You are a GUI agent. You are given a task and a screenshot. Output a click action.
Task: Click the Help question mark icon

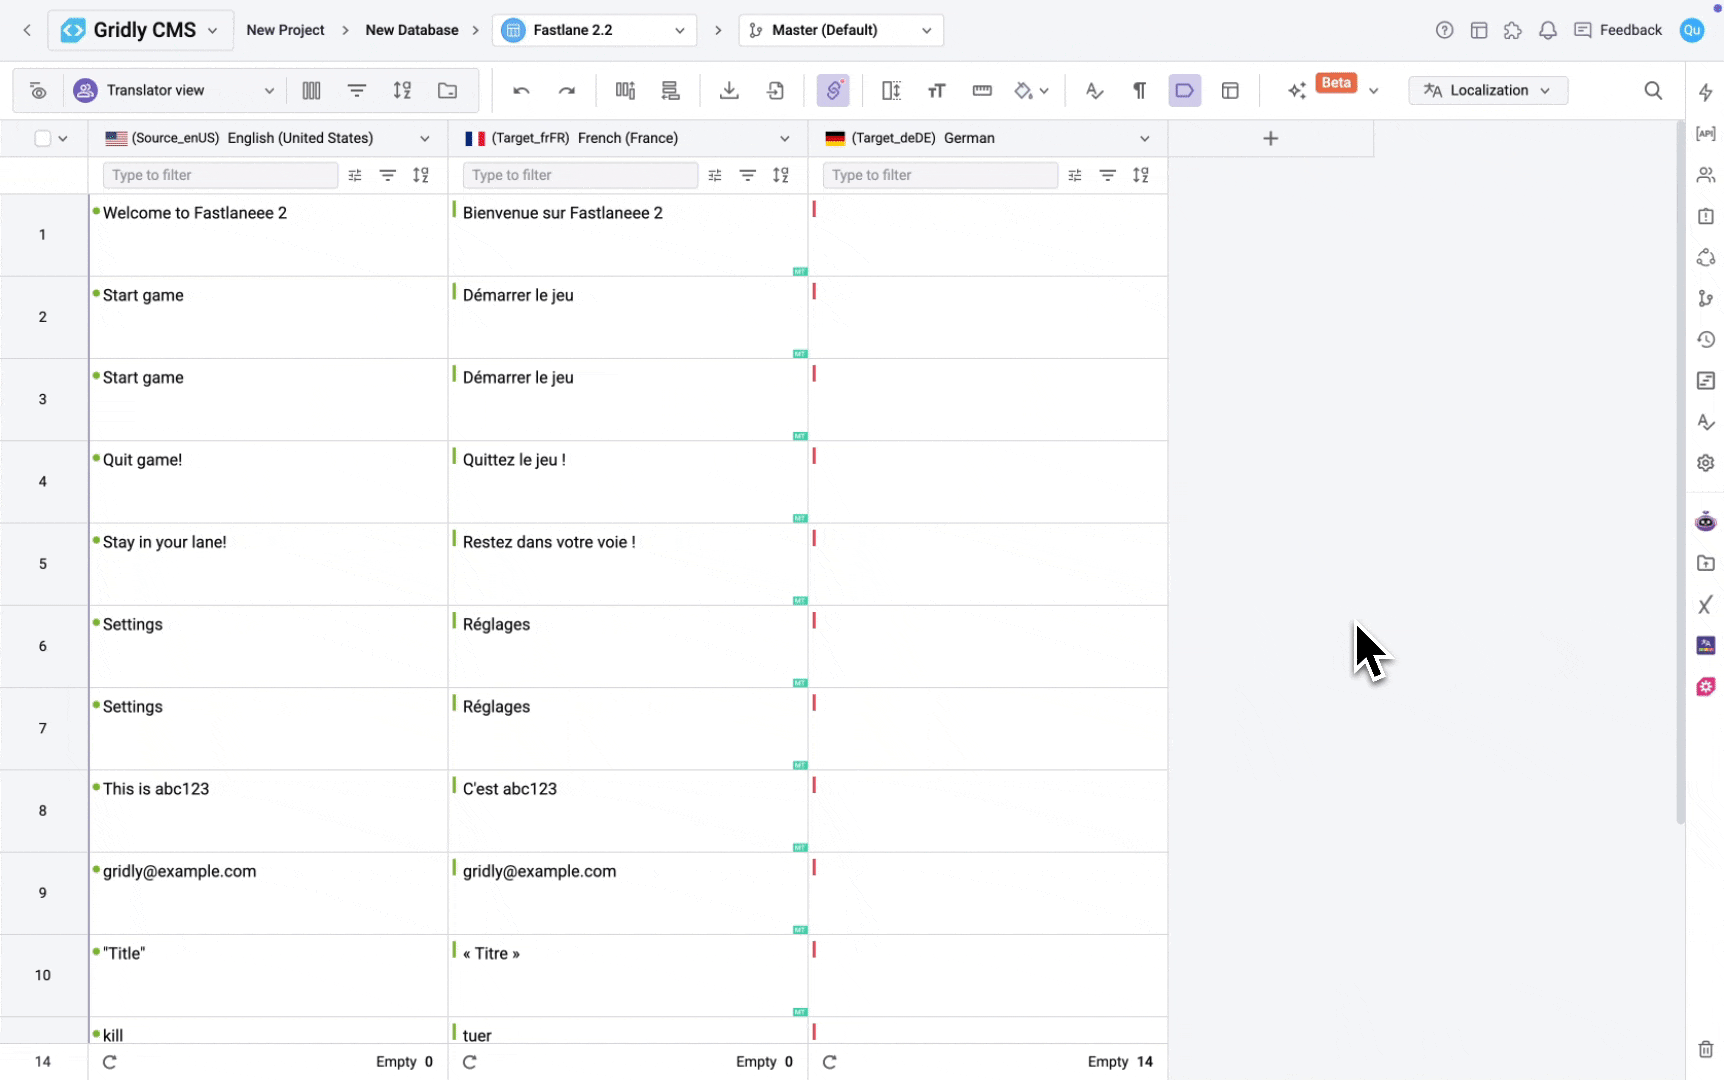(1444, 30)
